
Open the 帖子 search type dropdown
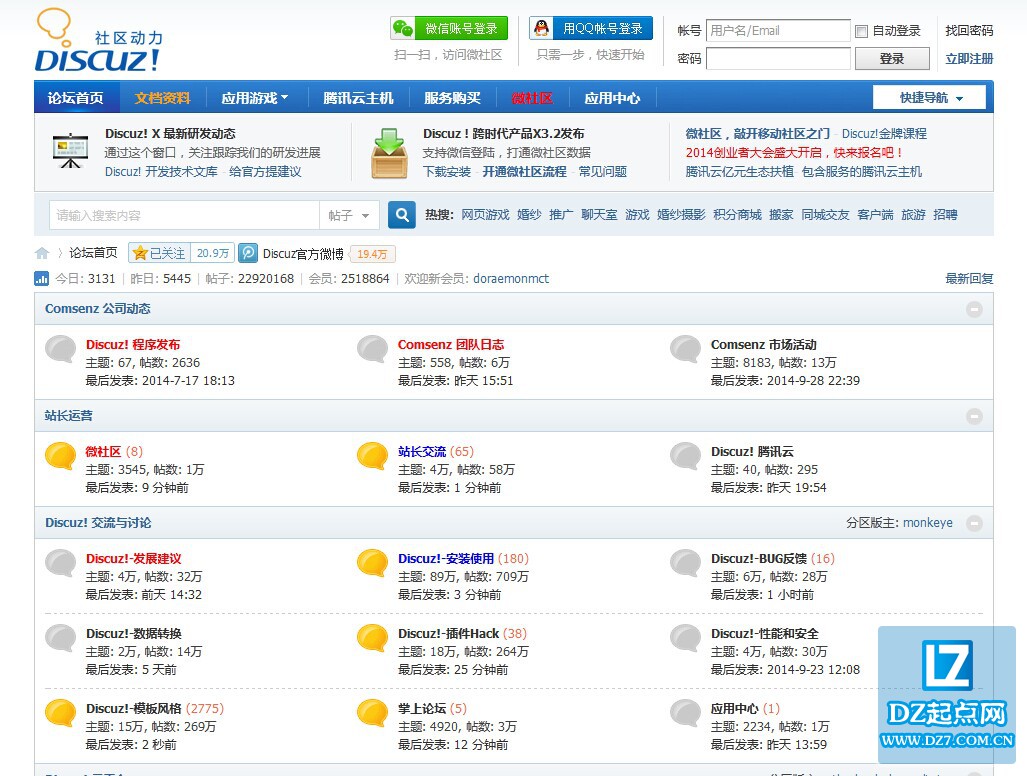(x=349, y=215)
